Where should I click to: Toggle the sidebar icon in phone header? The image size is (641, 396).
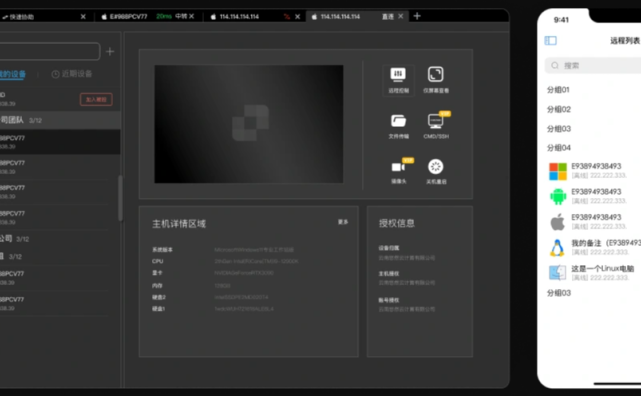[551, 40]
